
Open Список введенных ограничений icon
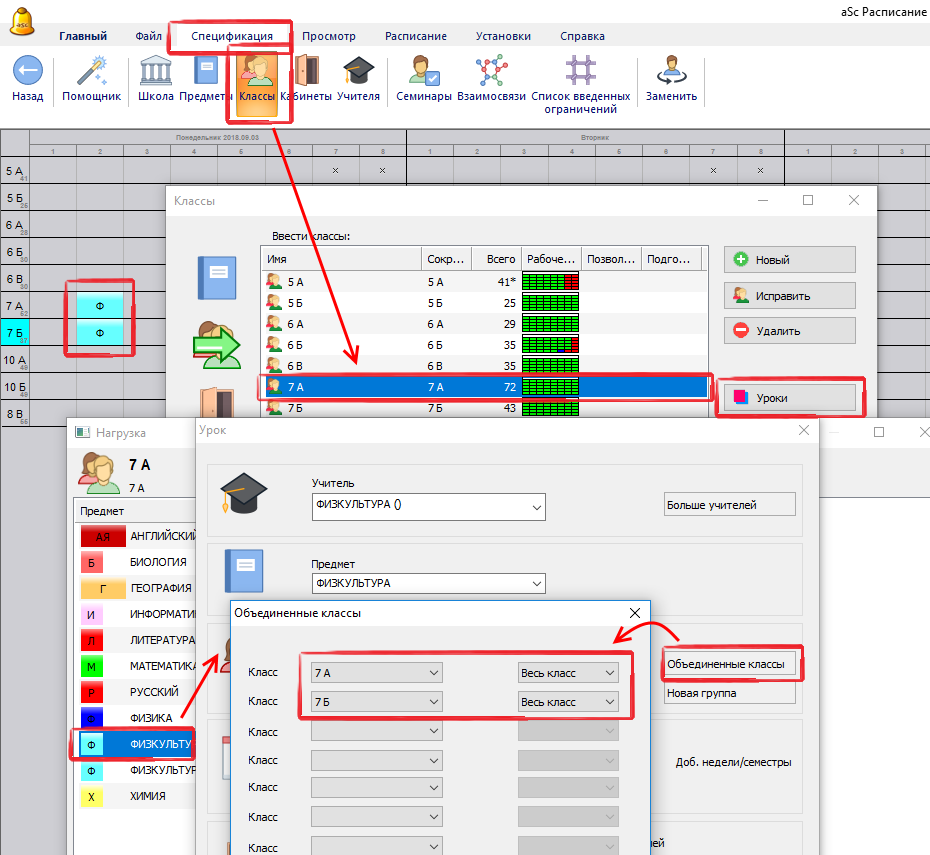pyautogui.click(x=580, y=72)
